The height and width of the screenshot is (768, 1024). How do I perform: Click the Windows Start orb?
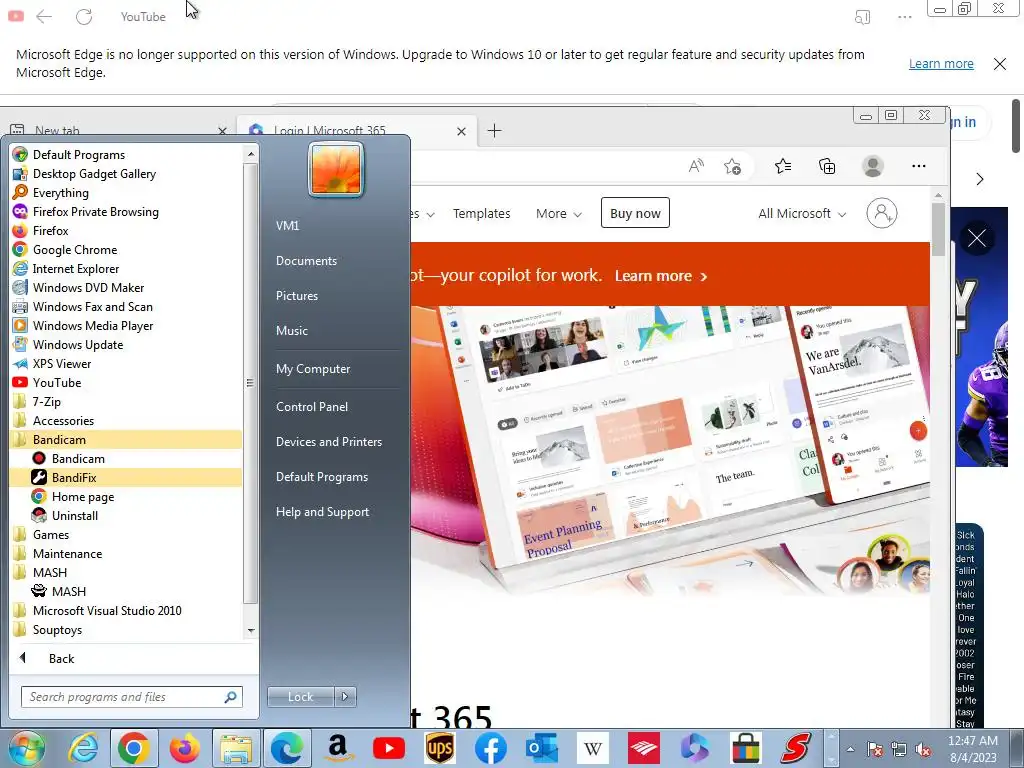pyautogui.click(x=26, y=748)
